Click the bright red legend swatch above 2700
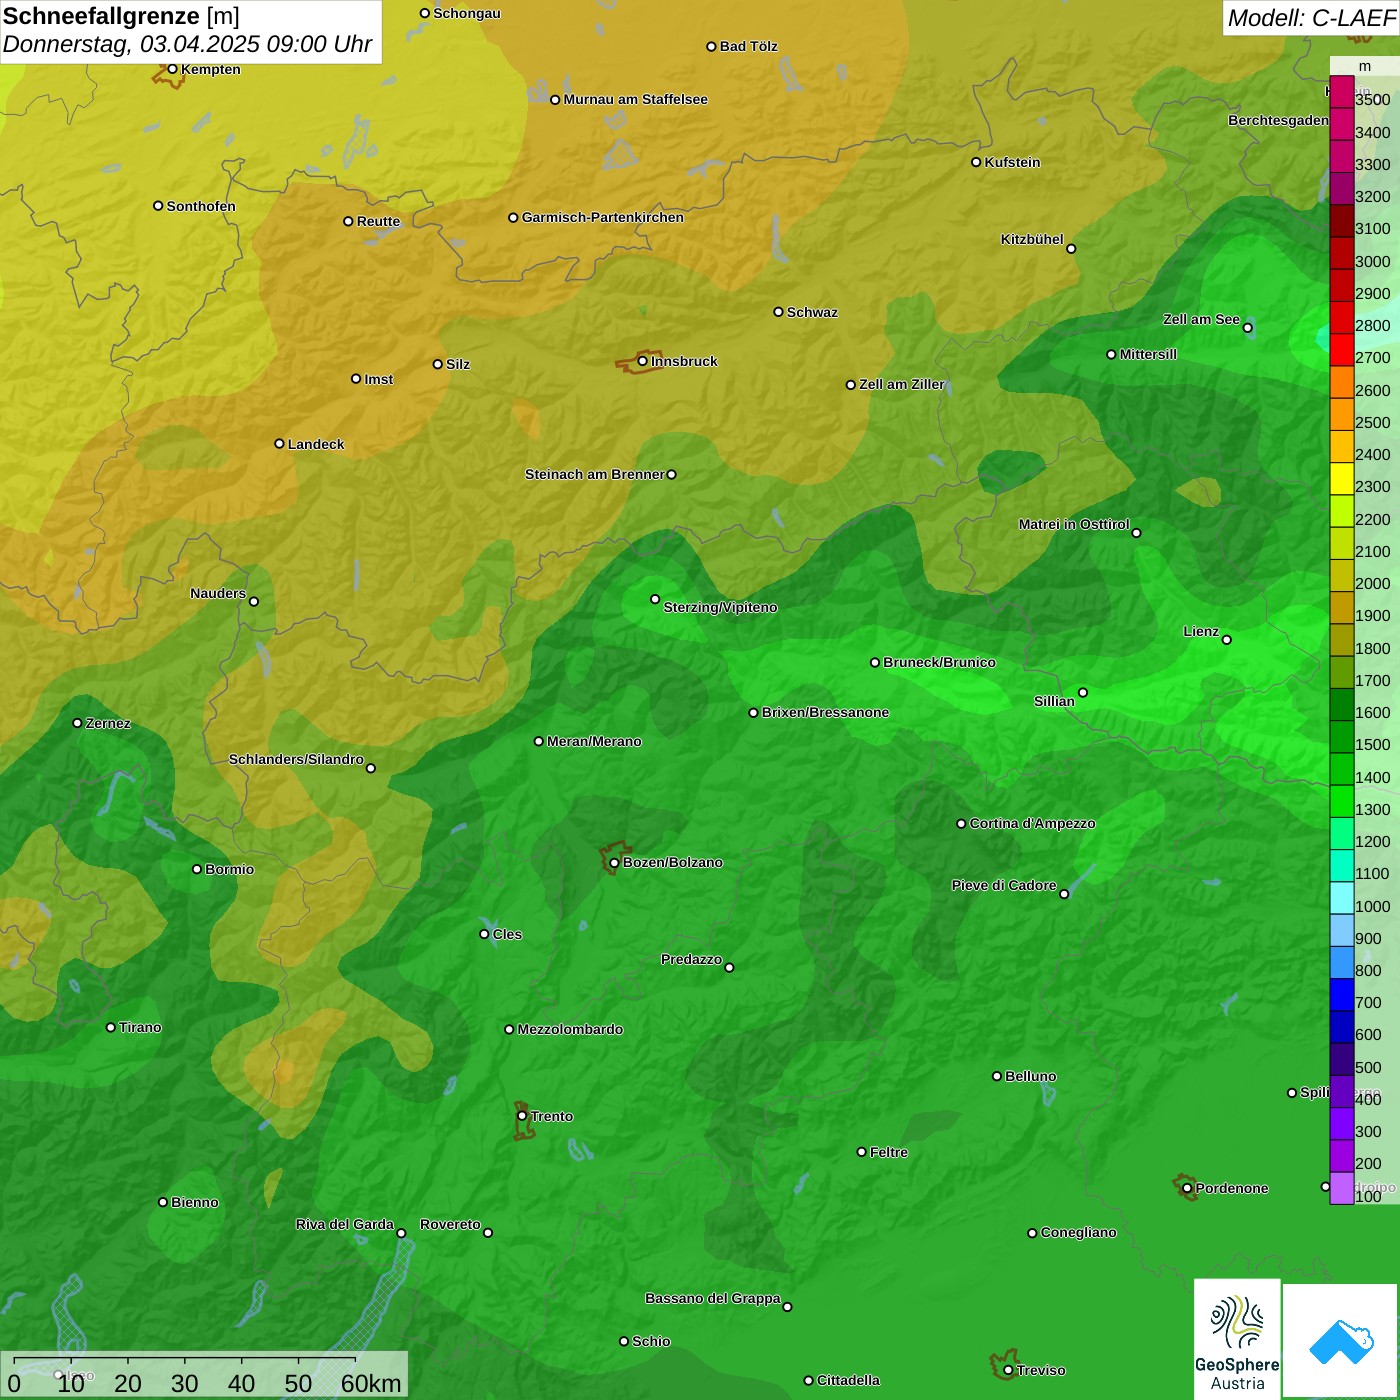Screen dimensions: 1400x1400 (1342, 350)
